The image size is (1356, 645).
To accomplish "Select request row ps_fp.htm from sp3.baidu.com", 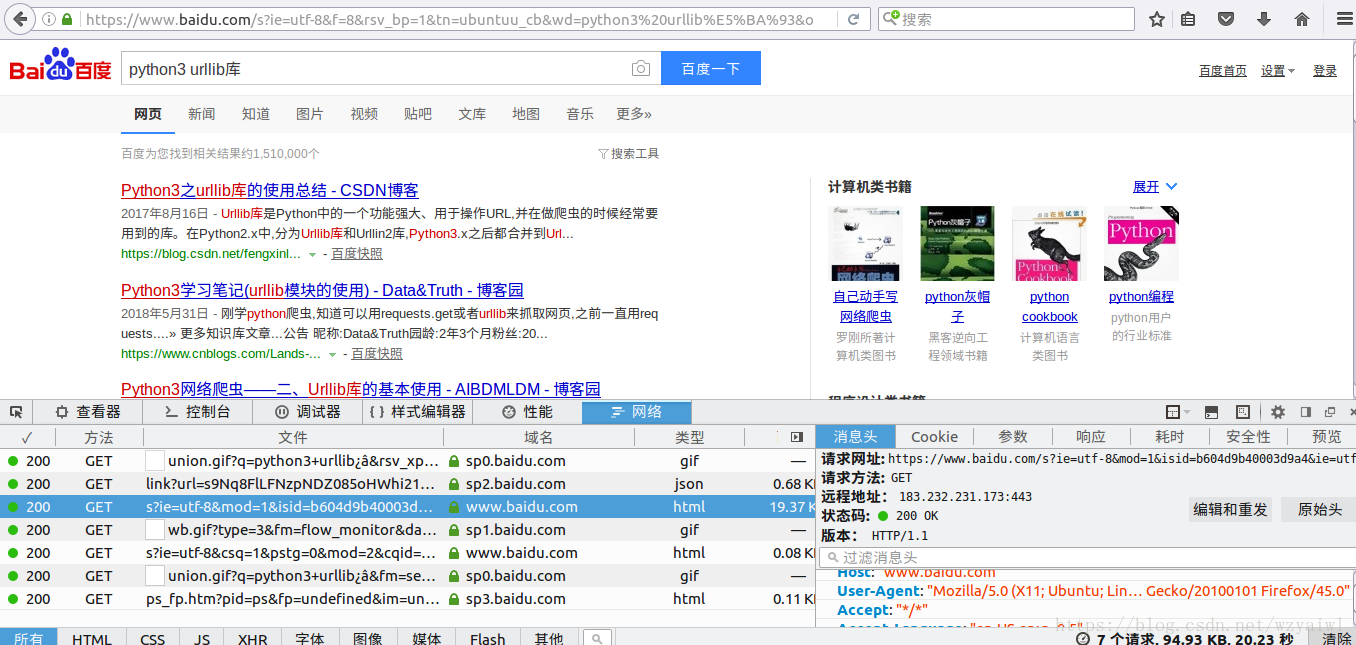I will pos(407,599).
